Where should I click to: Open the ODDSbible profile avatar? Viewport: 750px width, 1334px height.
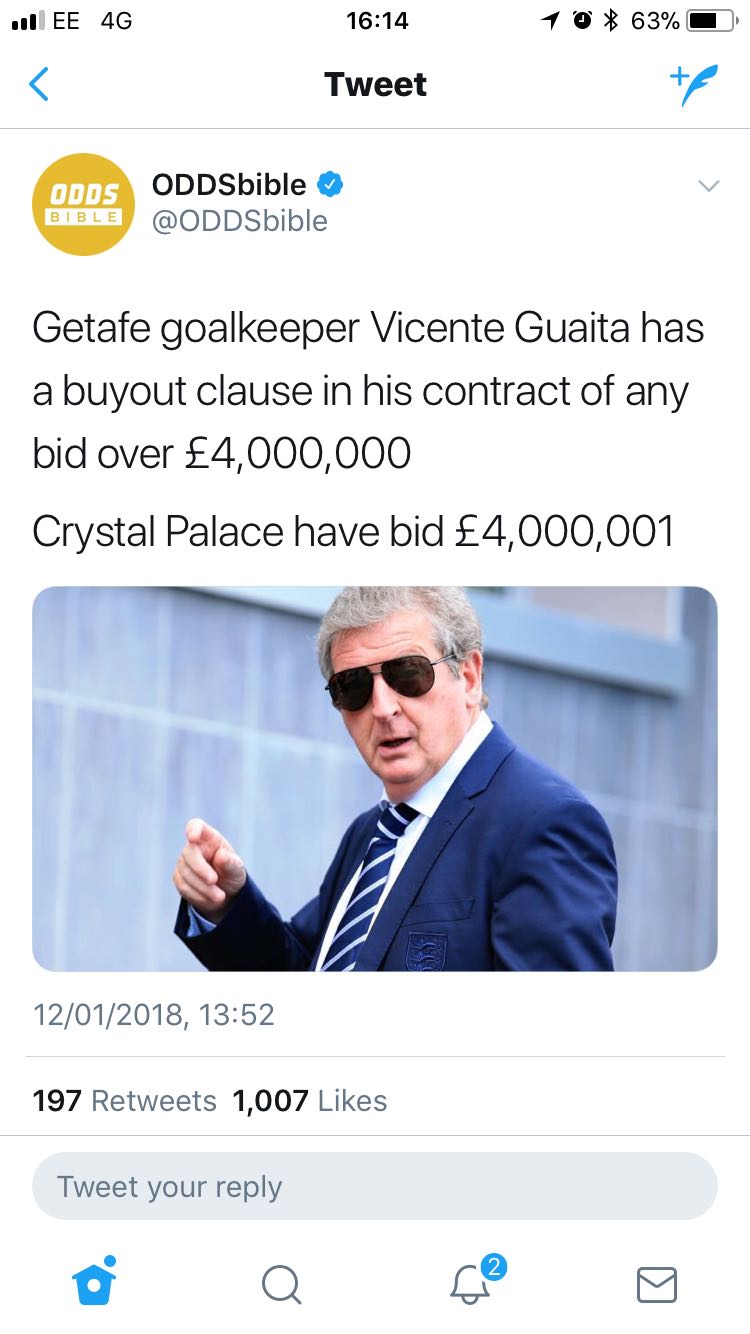84,204
